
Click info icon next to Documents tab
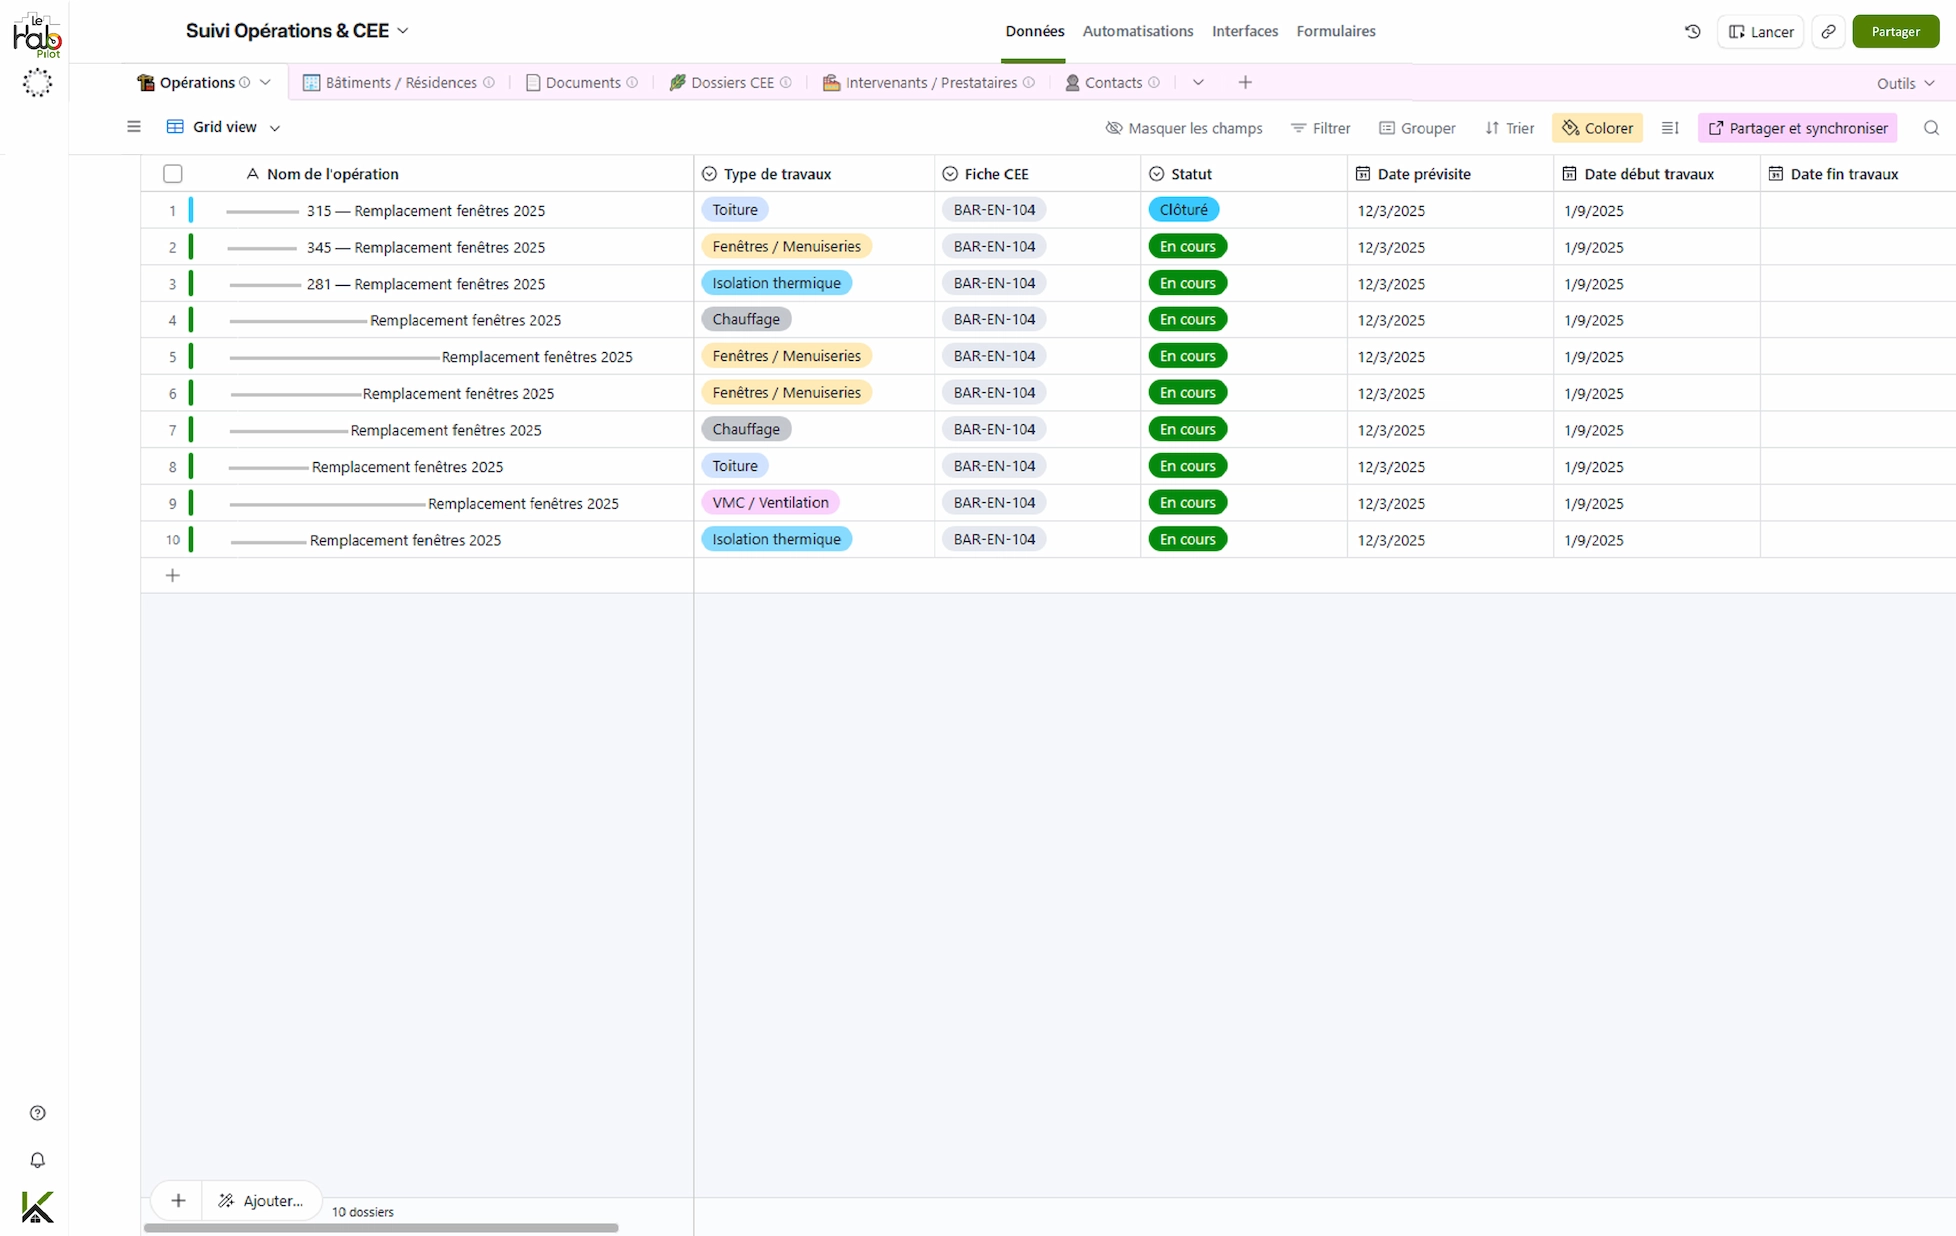632,83
